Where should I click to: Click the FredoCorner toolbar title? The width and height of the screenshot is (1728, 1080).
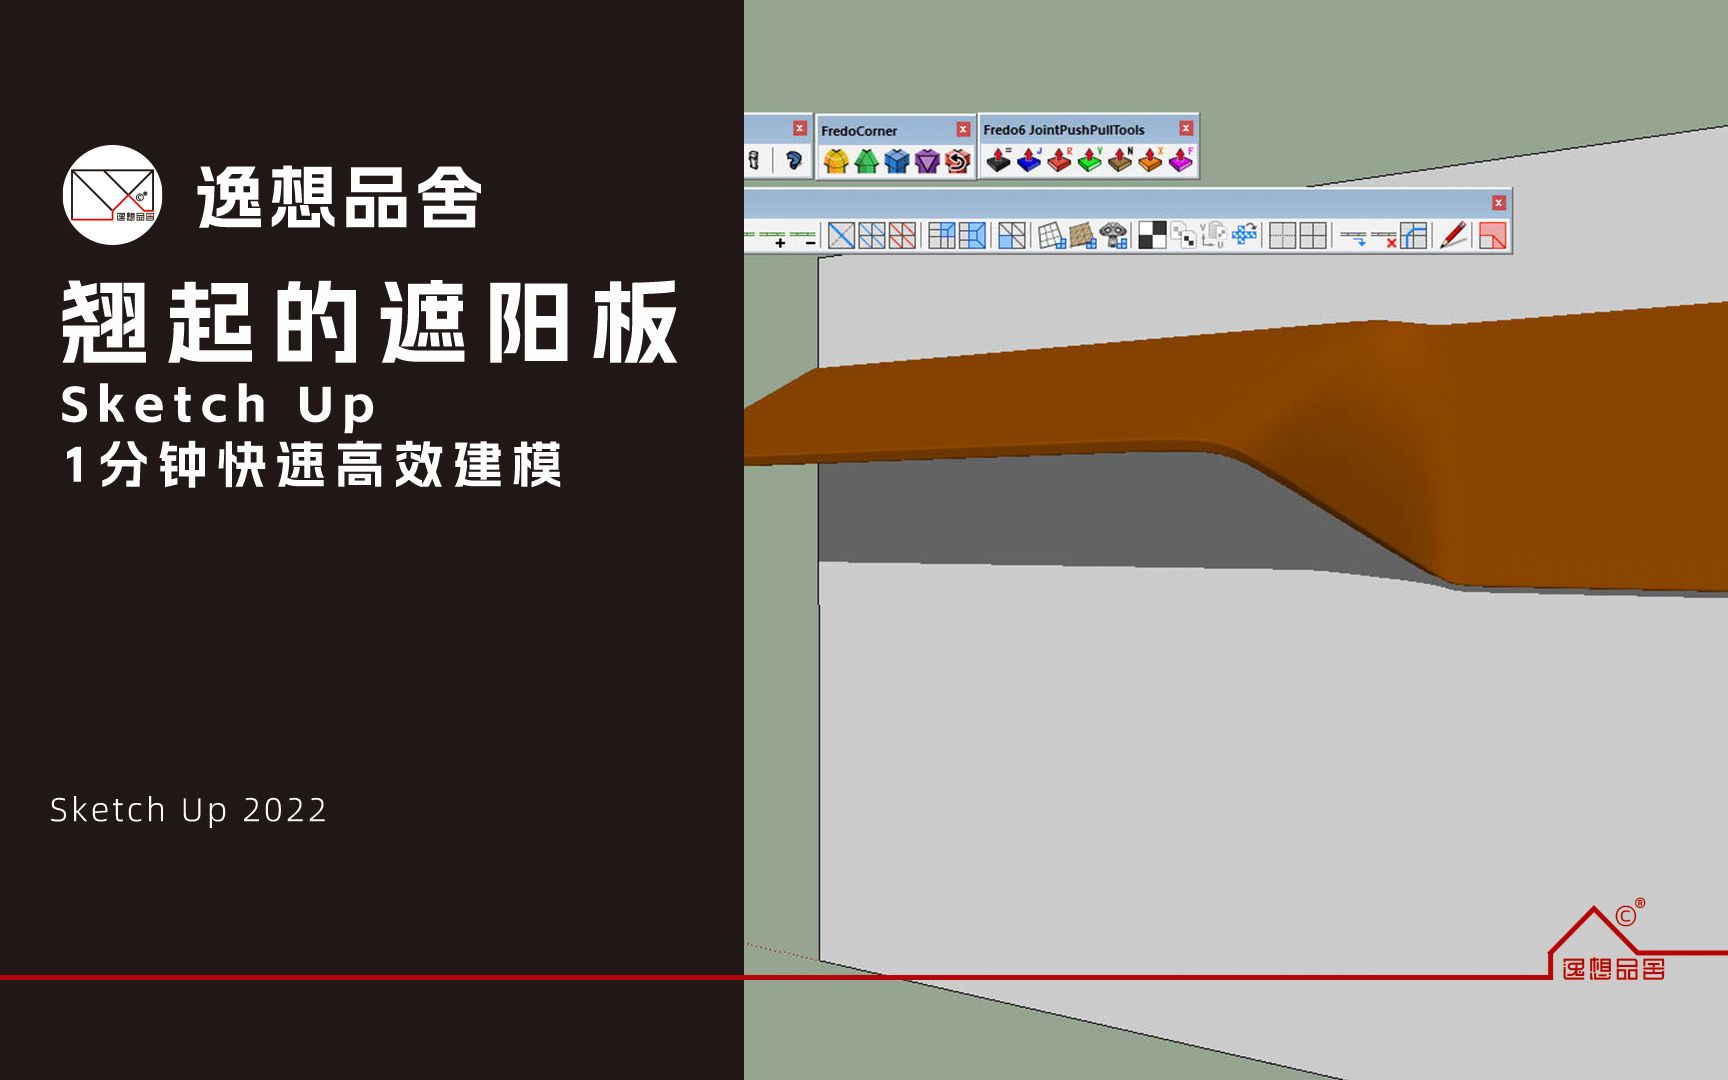[859, 131]
